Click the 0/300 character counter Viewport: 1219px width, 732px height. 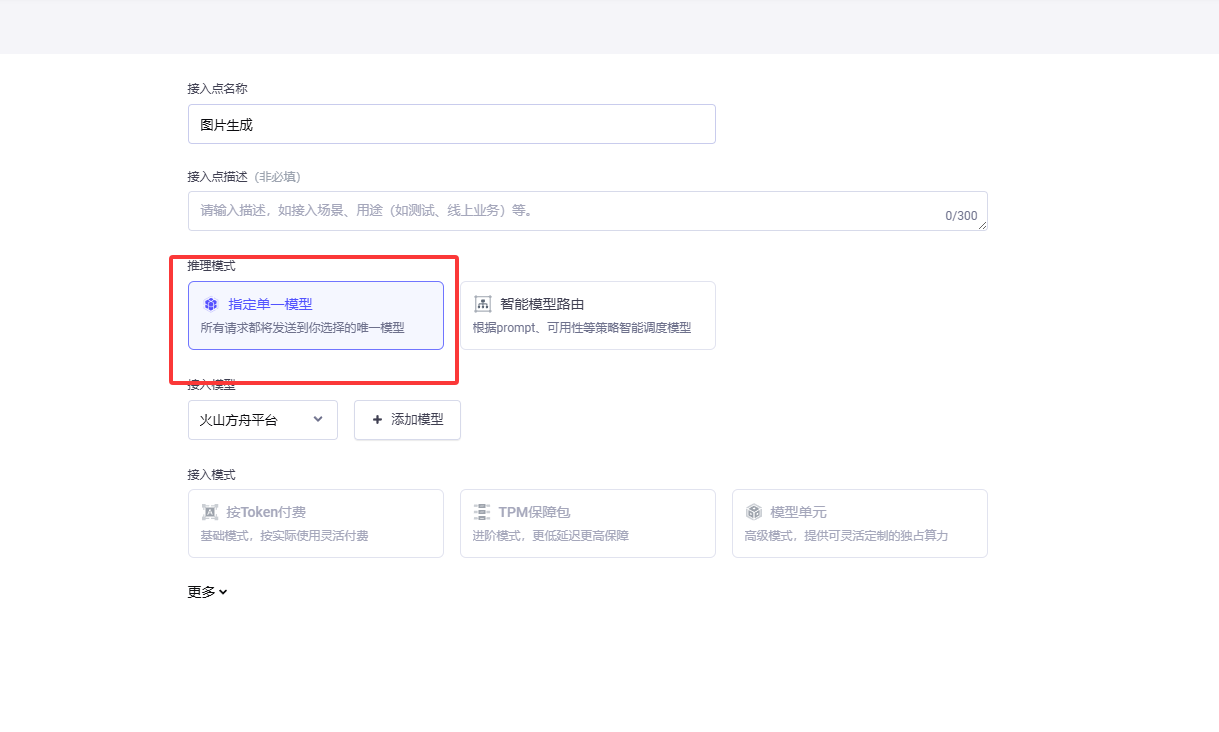click(x=960, y=216)
